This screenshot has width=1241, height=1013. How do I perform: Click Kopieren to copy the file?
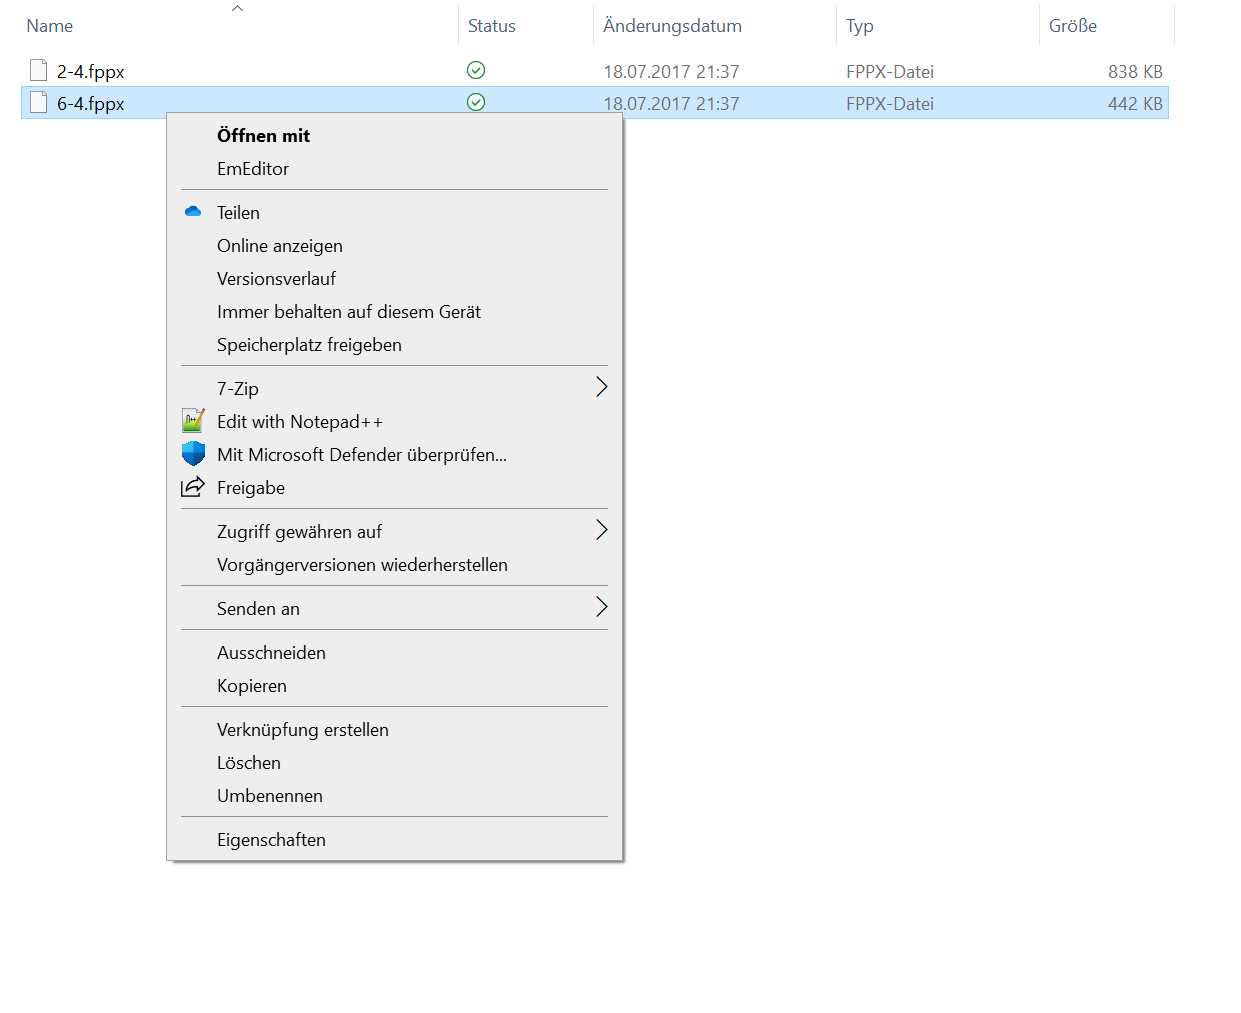coord(252,686)
